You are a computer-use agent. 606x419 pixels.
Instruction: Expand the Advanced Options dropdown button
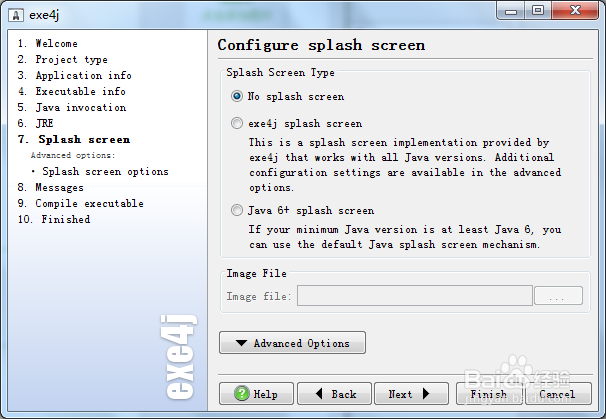coord(292,342)
